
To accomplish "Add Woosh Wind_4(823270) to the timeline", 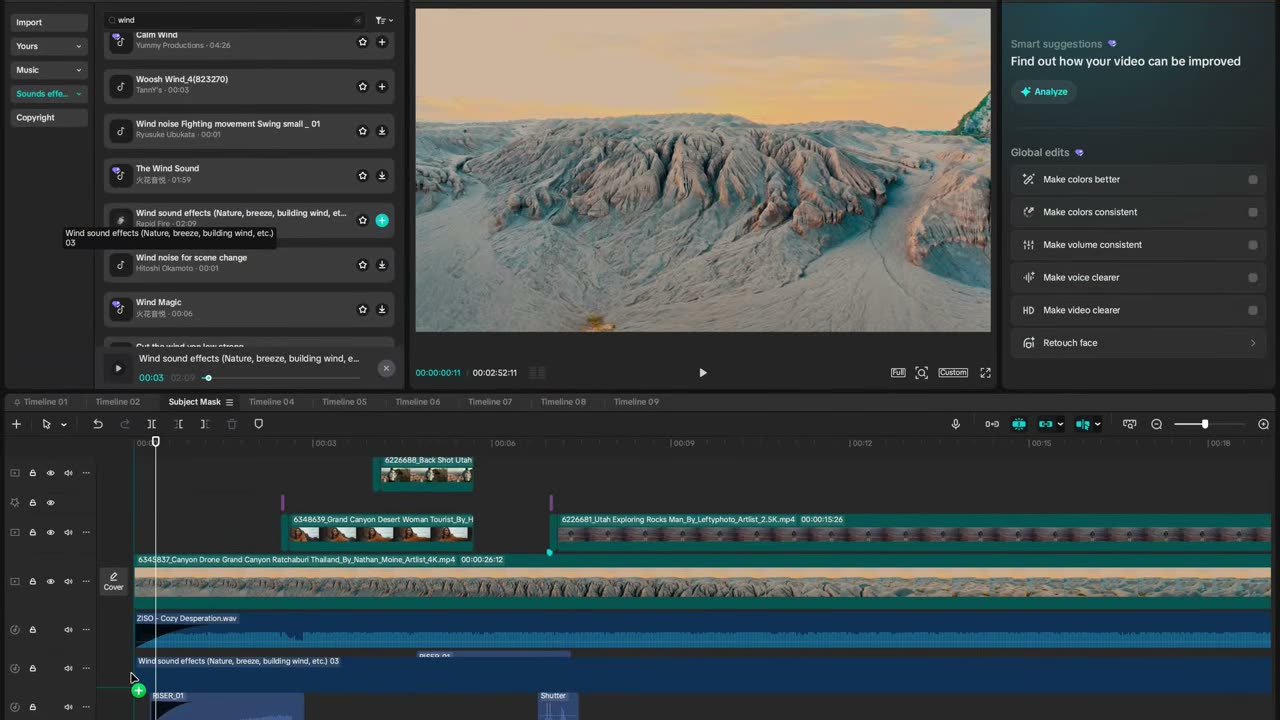I will (x=382, y=87).
